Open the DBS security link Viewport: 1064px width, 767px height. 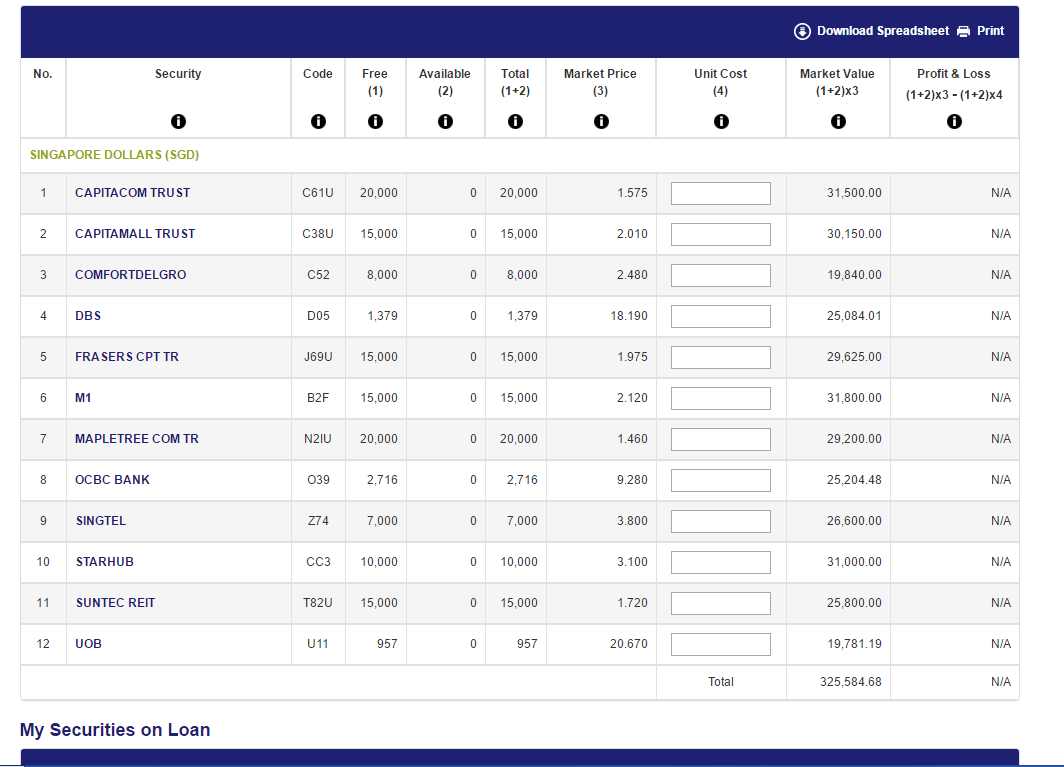[88, 316]
